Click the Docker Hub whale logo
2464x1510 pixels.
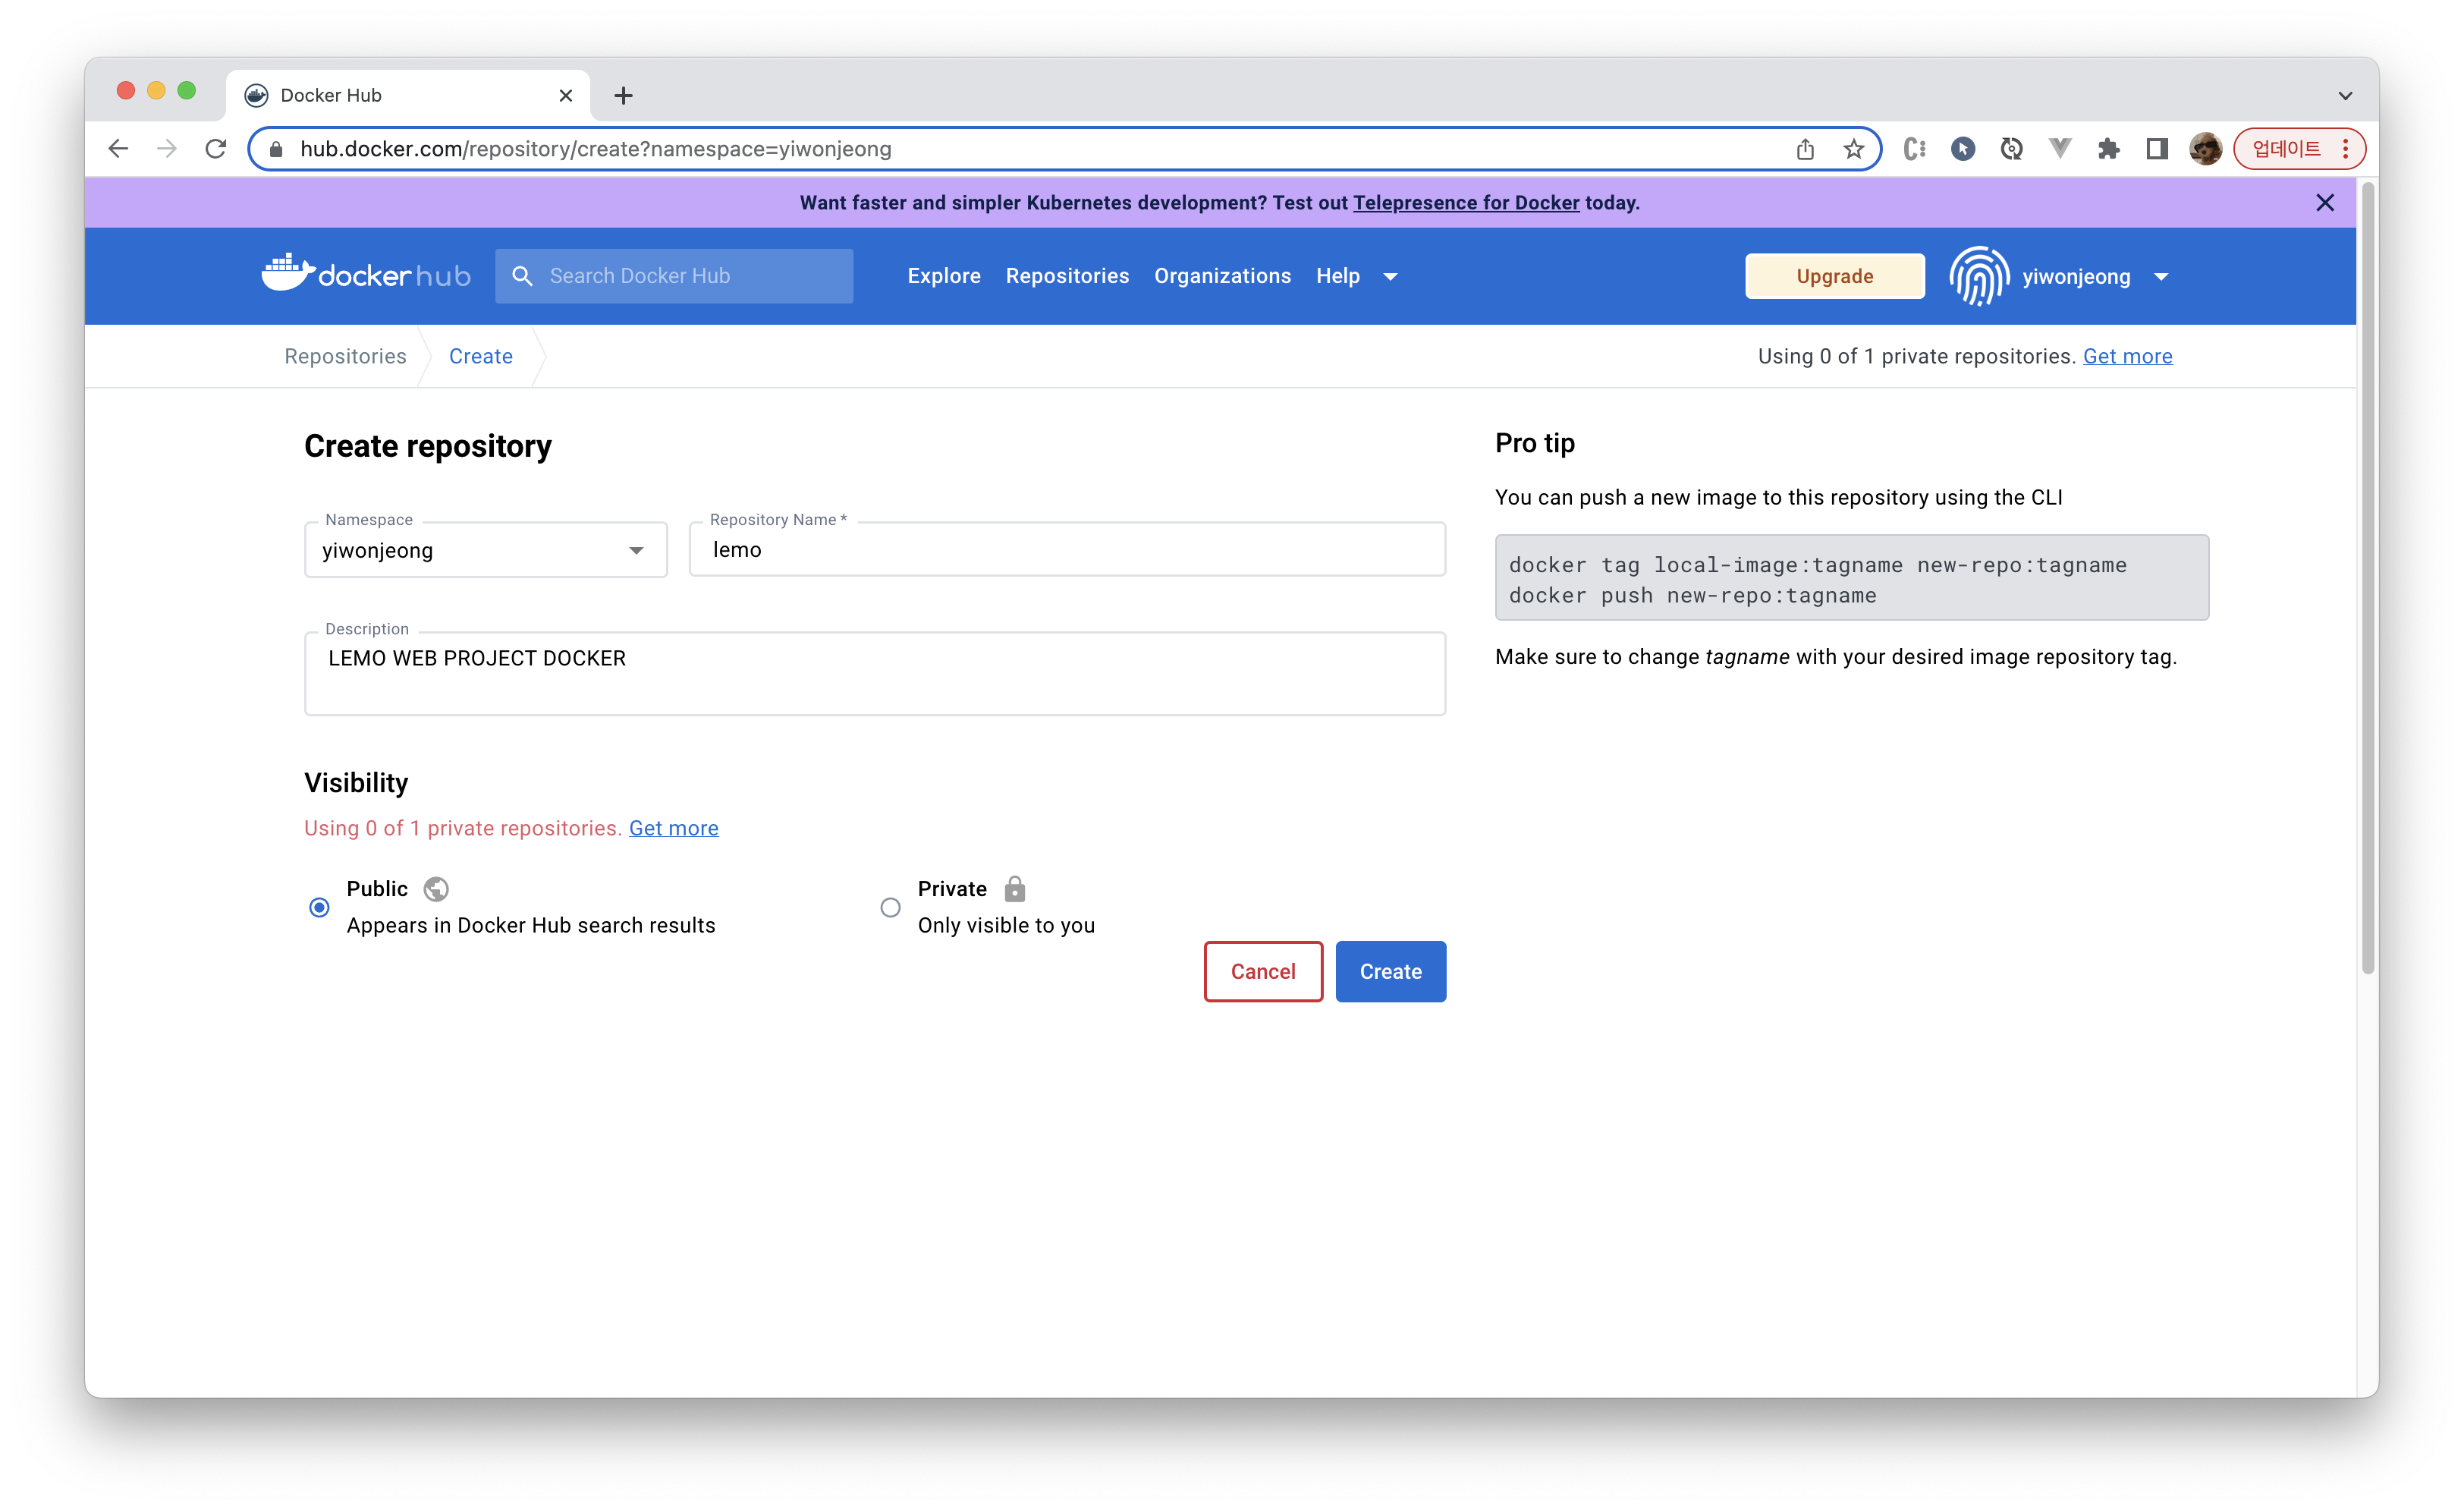366,273
